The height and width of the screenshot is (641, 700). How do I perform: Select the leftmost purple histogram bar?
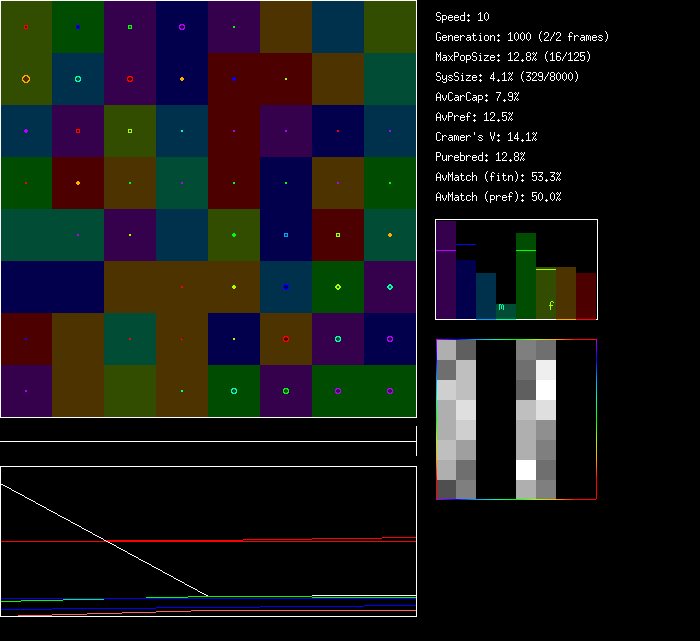(446, 270)
